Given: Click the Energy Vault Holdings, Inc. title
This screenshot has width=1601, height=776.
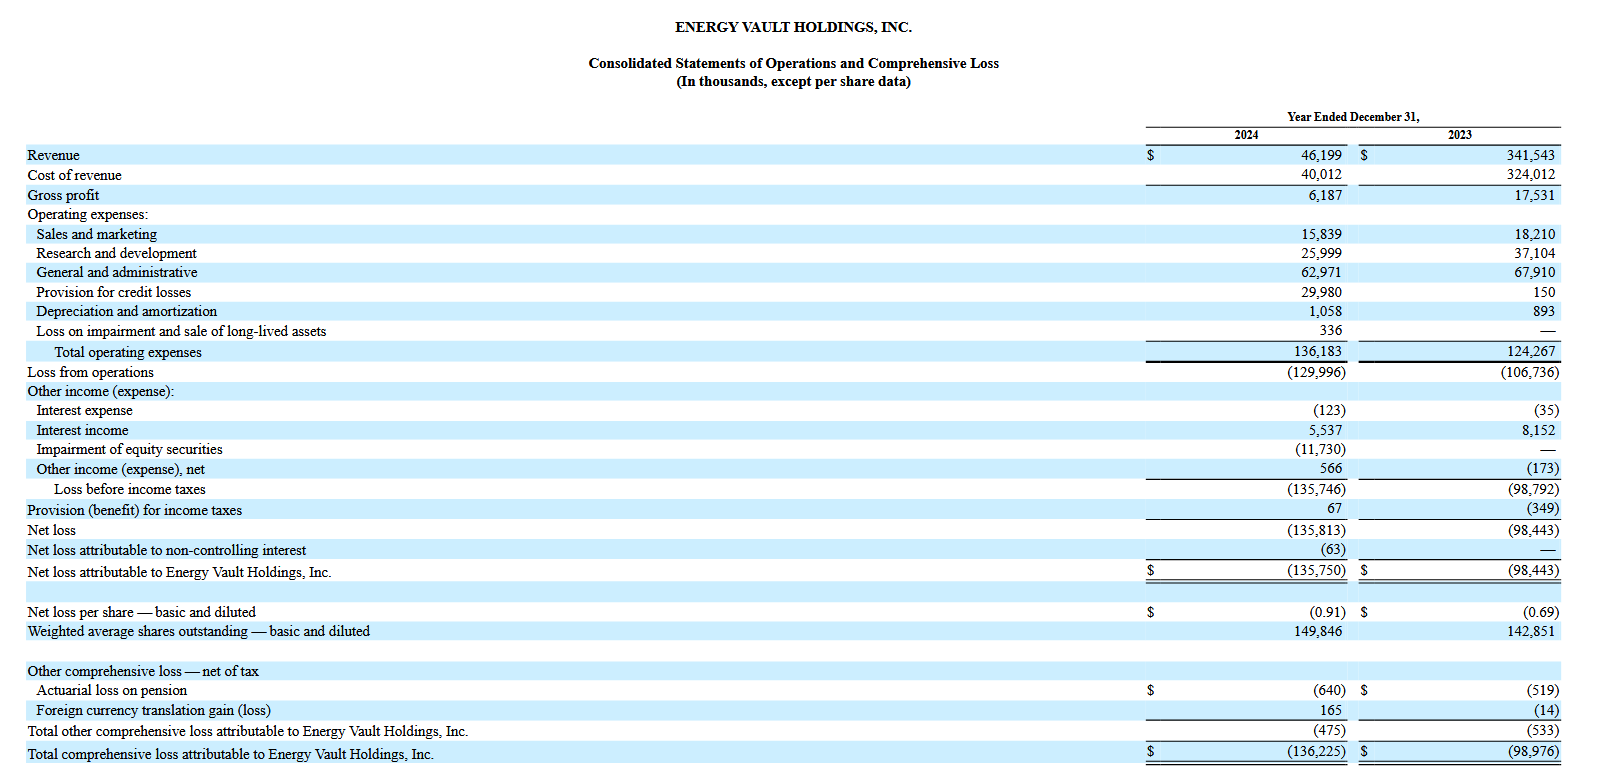Looking at the screenshot, I should (793, 27).
